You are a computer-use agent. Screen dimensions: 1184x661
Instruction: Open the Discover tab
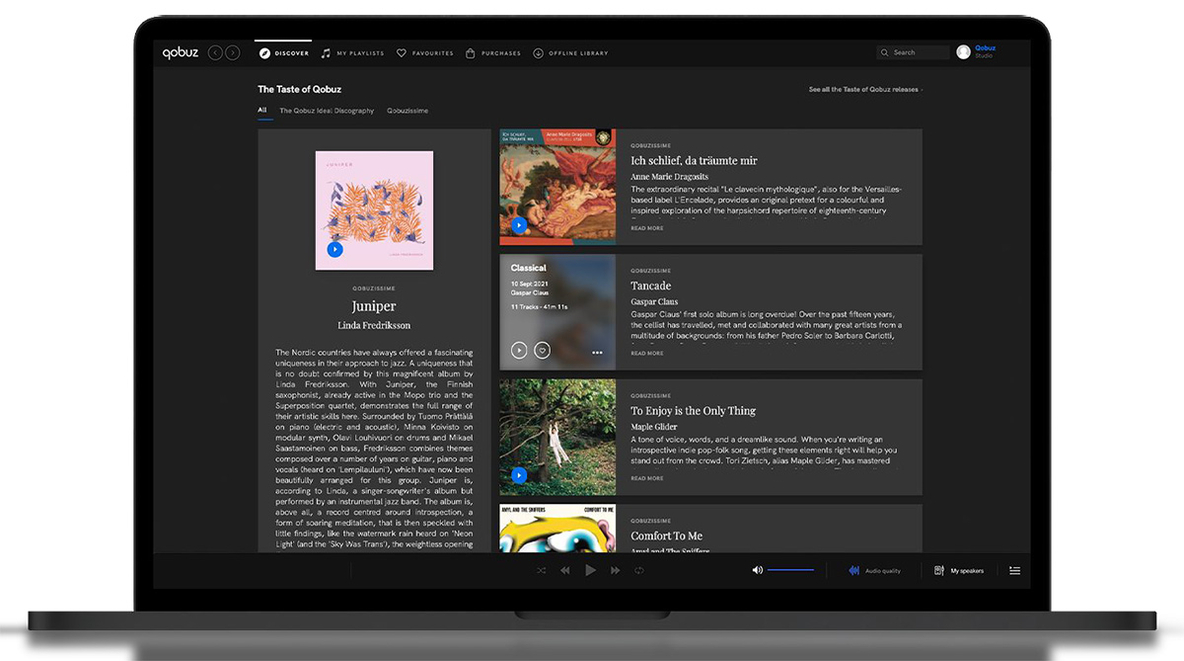[284, 53]
